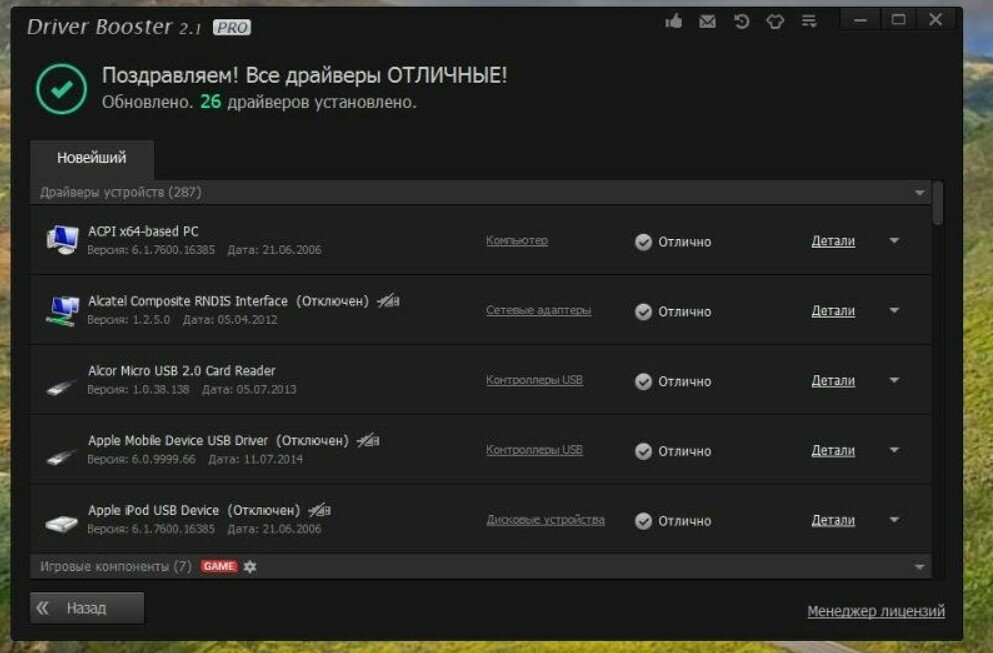Open Детали for ACPI x64-based PC
Viewport: 993px width, 653px height.
pos(833,241)
